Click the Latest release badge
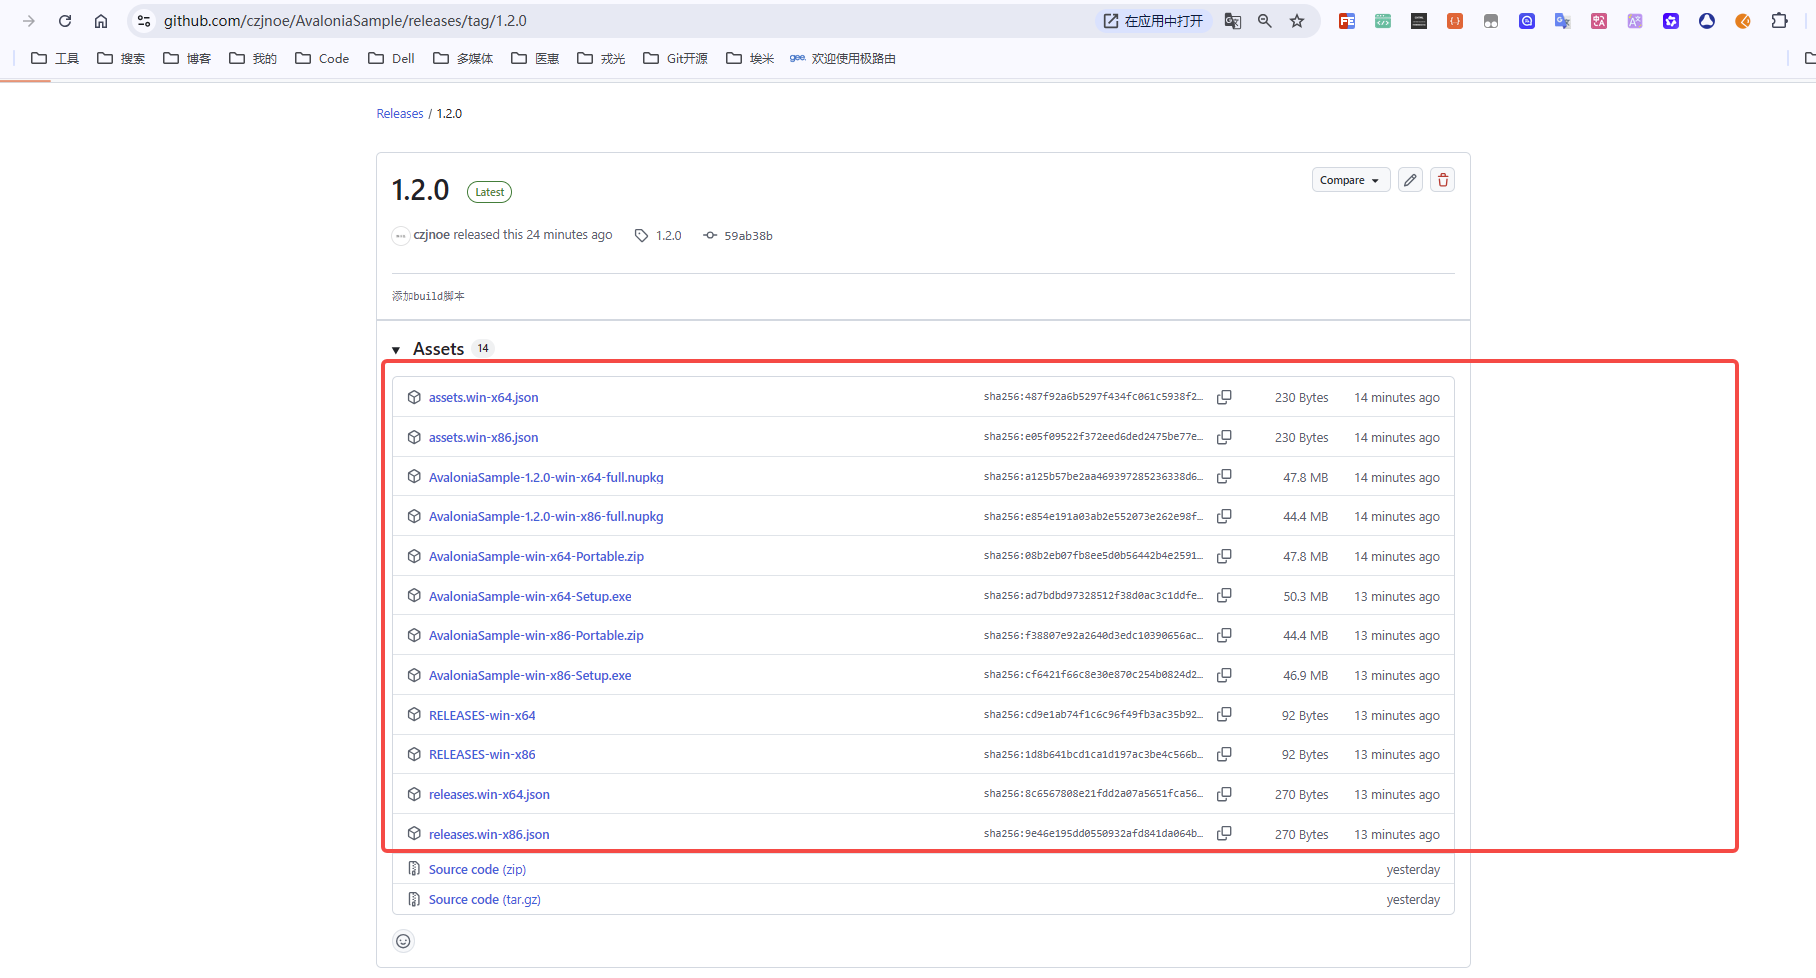The height and width of the screenshot is (978, 1816). (x=489, y=192)
